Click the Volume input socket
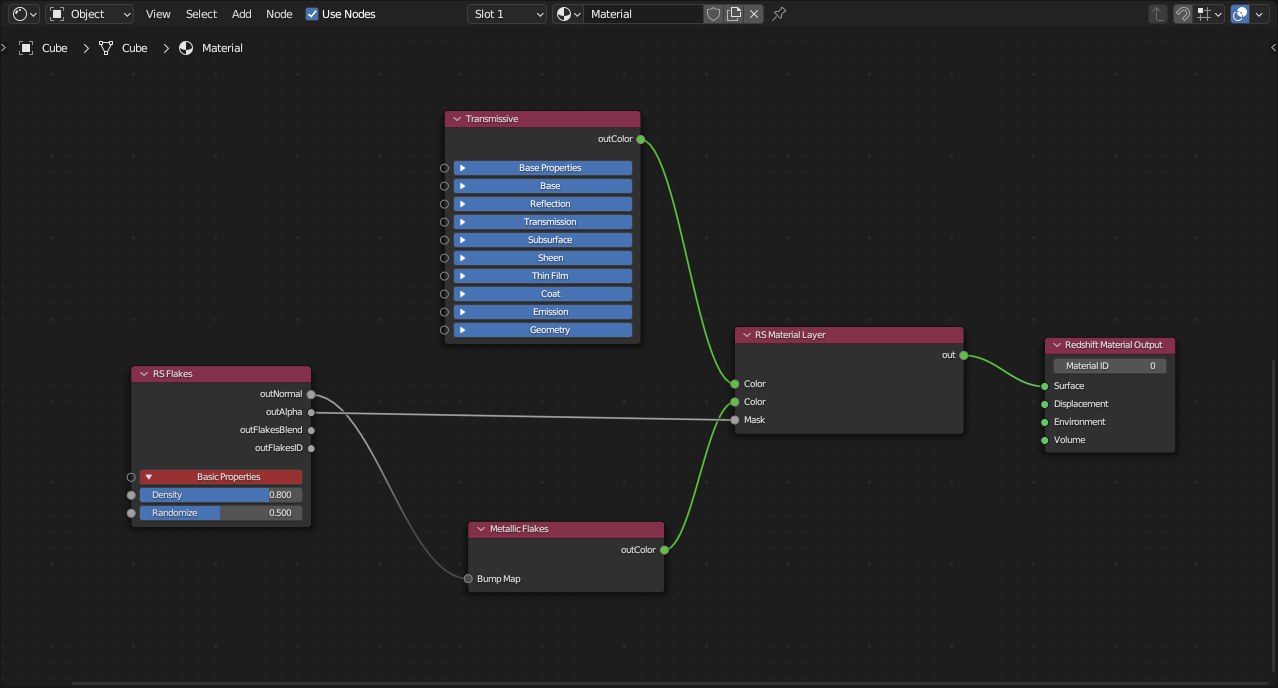 pyautogui.click(x=1045, y=440)
